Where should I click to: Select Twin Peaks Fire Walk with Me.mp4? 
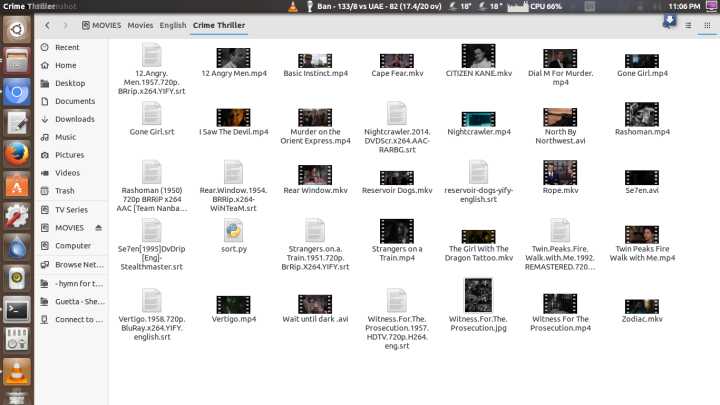click(x=642, y=244)
